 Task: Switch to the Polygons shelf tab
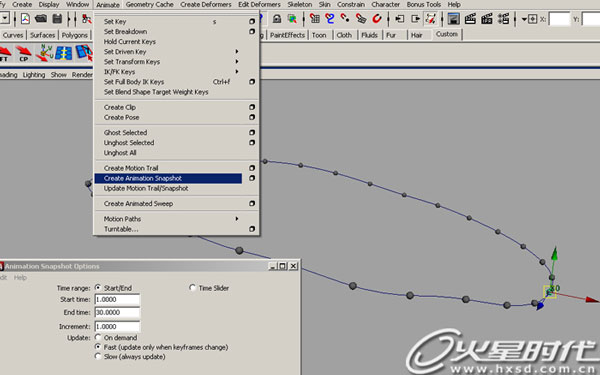coord(75,35)
